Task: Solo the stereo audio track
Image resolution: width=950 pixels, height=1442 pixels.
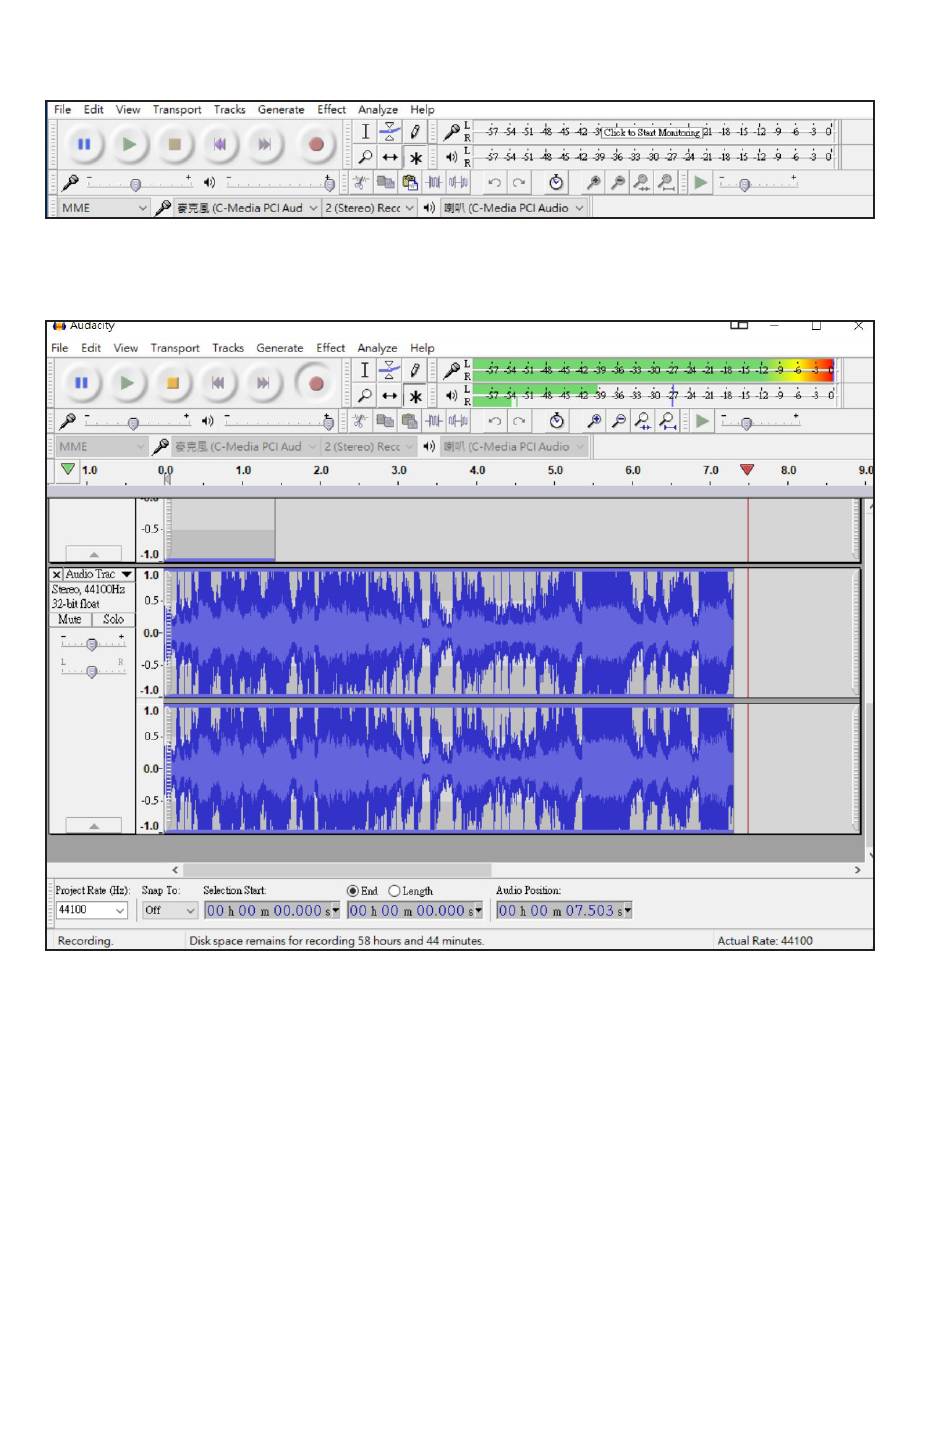Action: click(113, 620)
